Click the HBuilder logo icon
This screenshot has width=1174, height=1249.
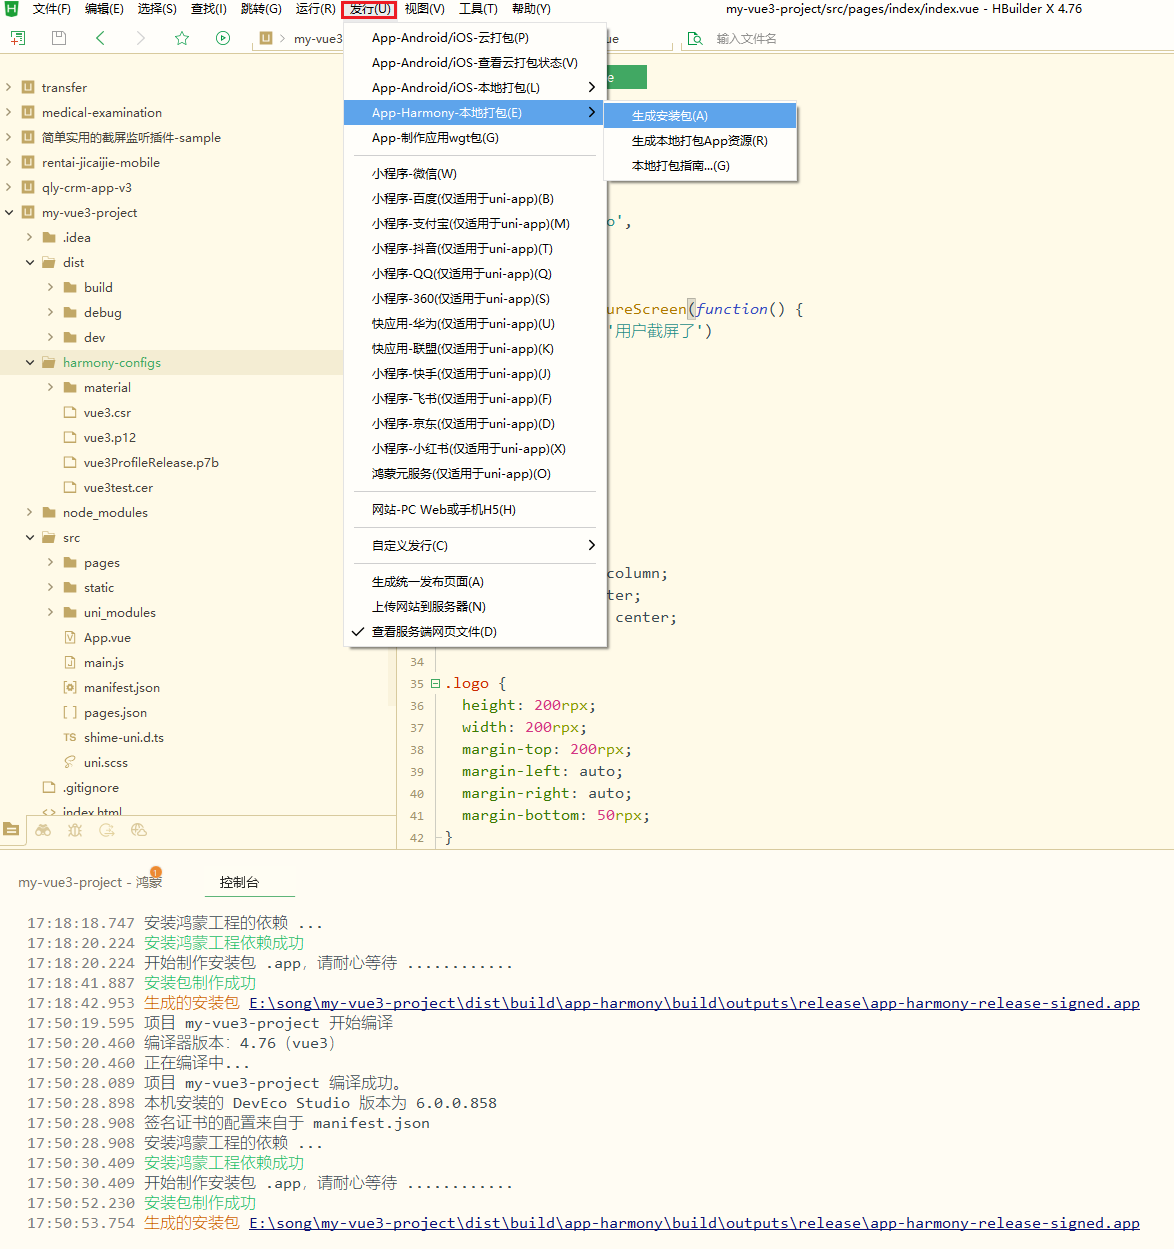[x=11, y=9]
